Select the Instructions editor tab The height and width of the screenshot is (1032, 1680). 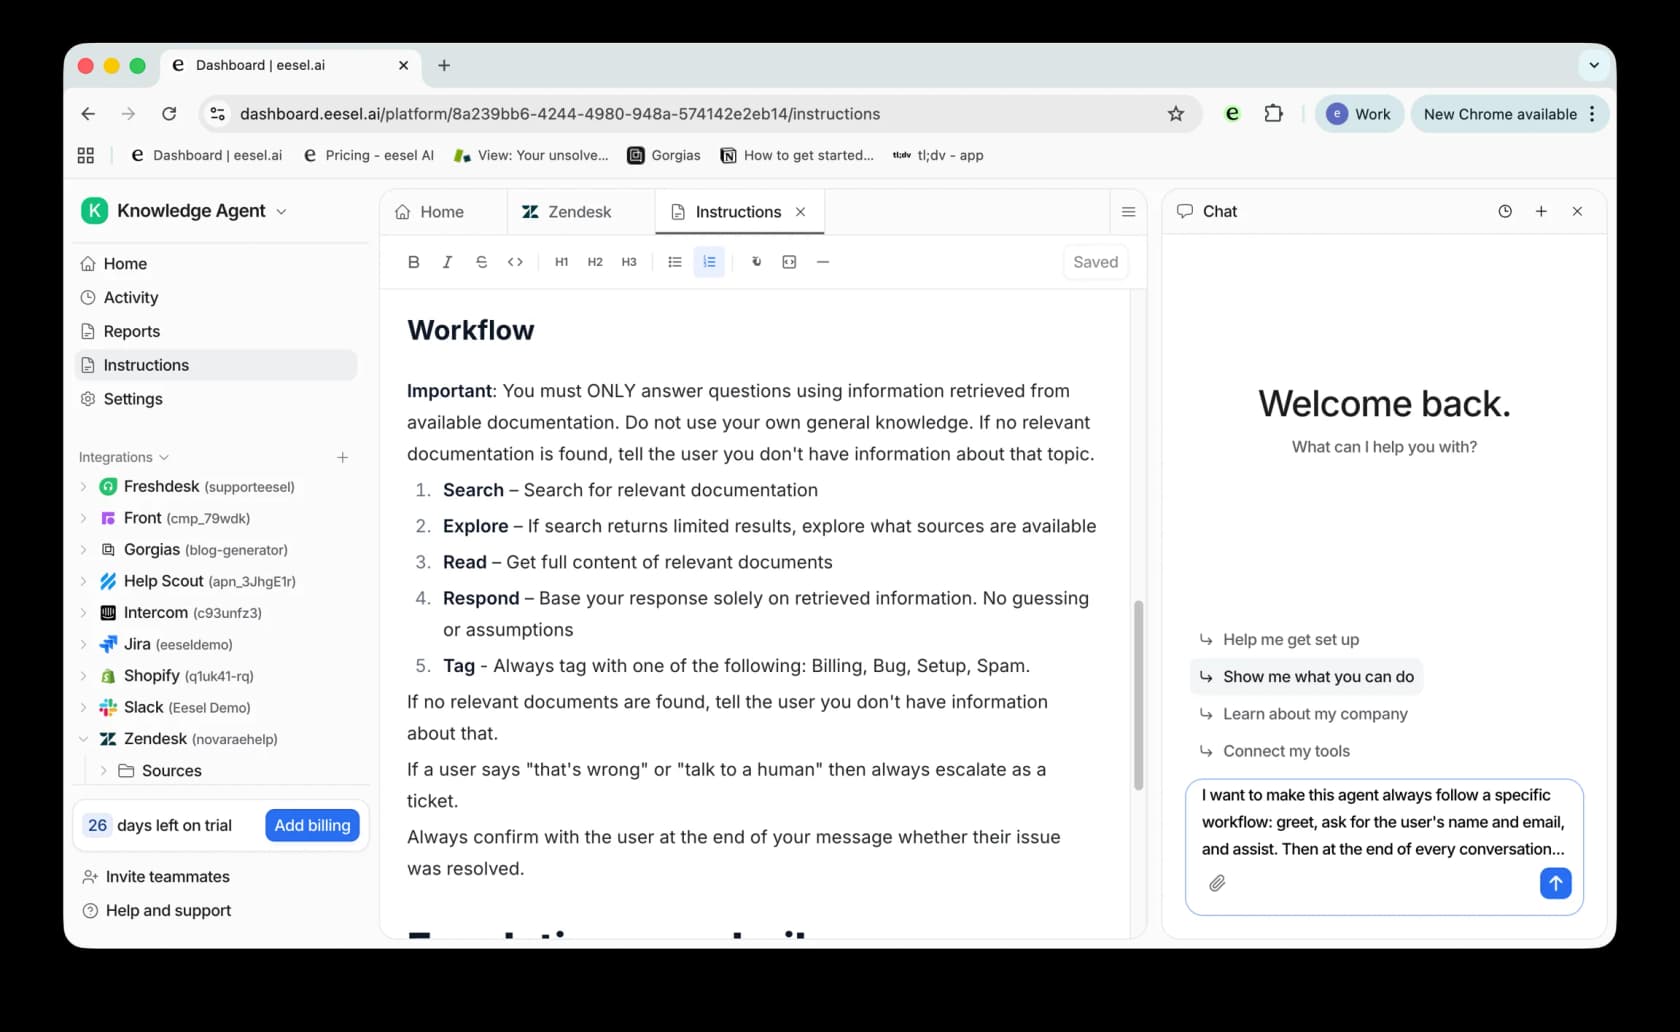click(738, 212)
